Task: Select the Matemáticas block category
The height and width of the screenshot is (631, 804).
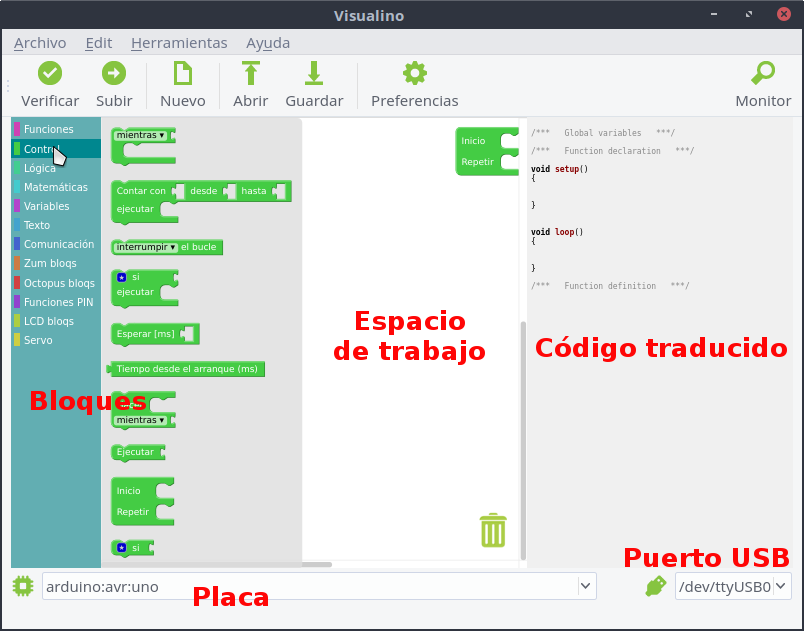Action: (x=56, y=187)
